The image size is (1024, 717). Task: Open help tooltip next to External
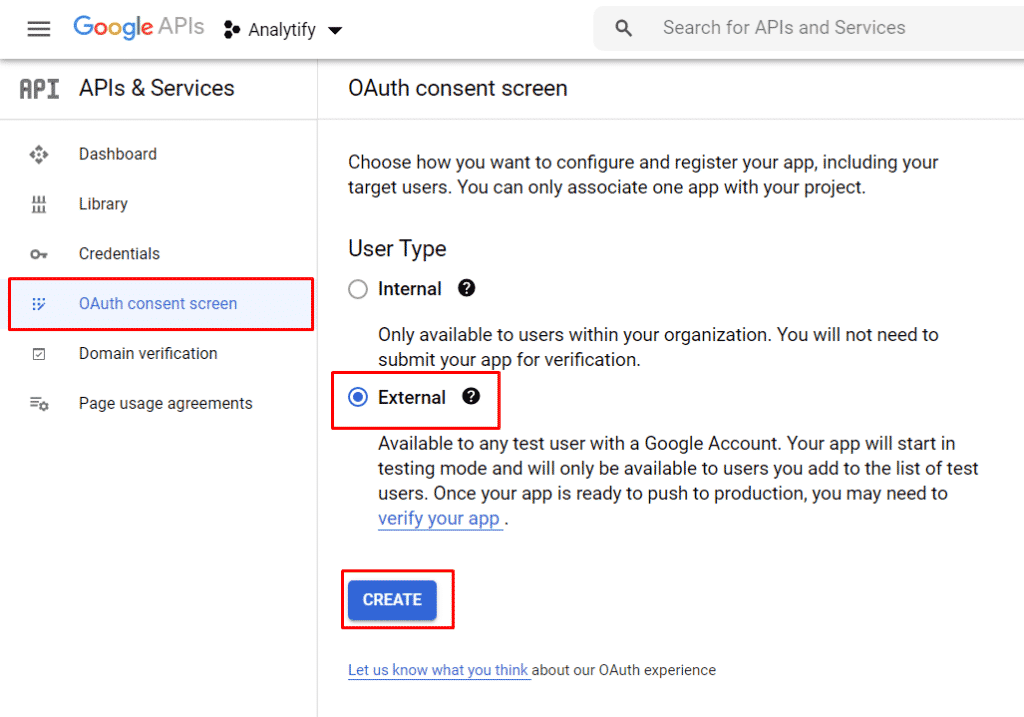[471, 396]
